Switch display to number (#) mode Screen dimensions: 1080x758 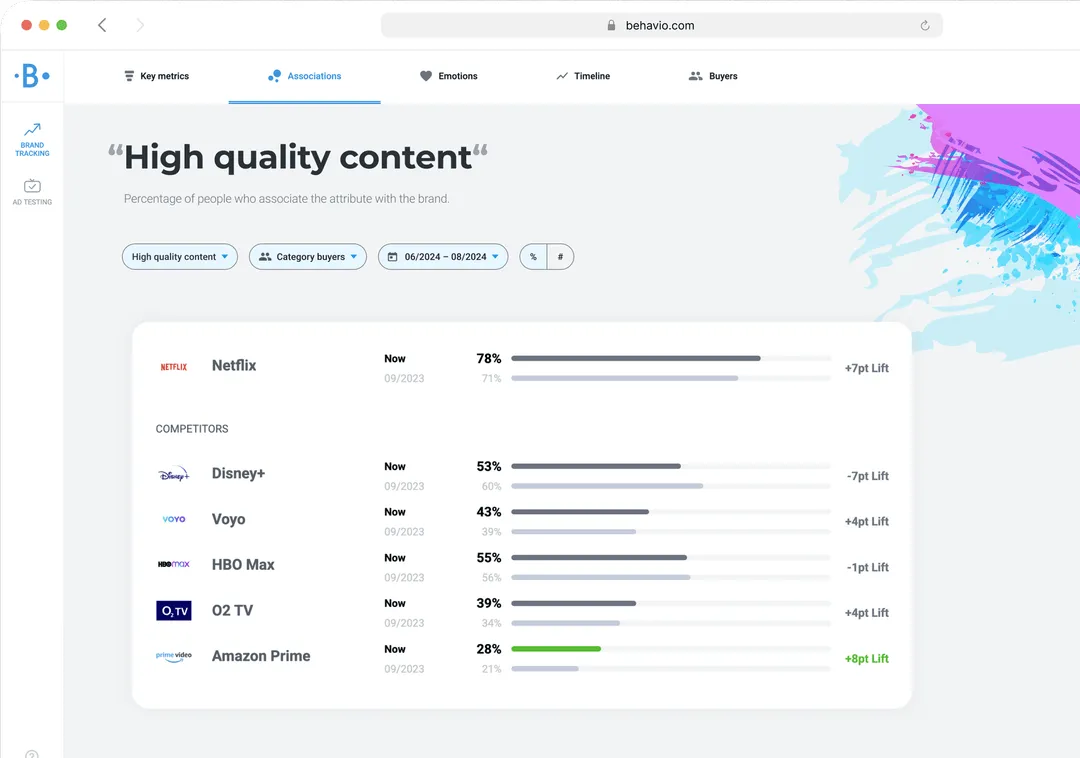click(x=561, y=257)
